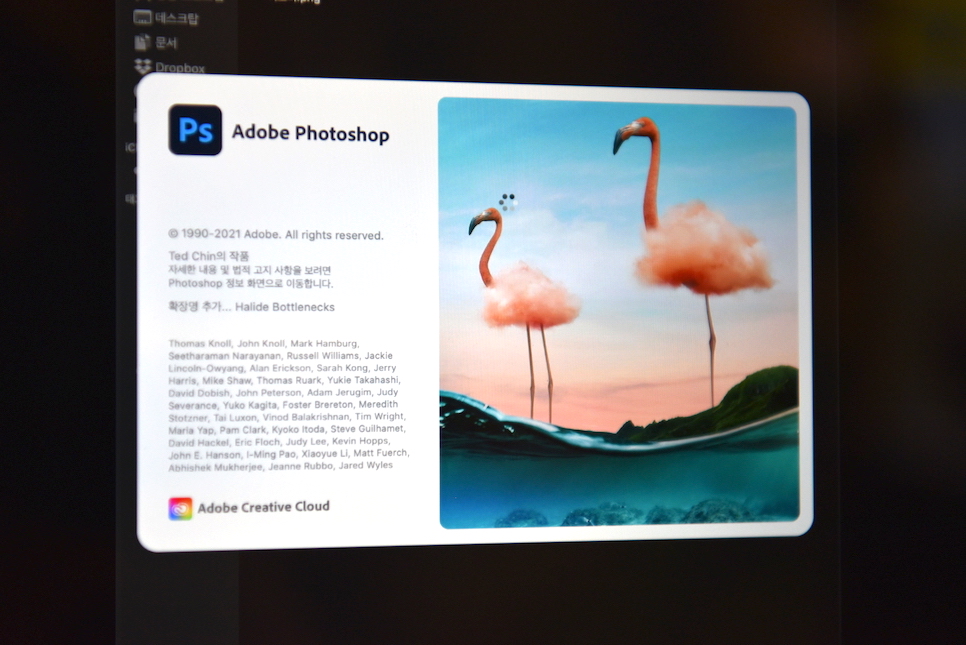Screen dimensions: 966x645
Task: Click the rainbow Creative Cloud icon
Action: (x=180, y=509)
